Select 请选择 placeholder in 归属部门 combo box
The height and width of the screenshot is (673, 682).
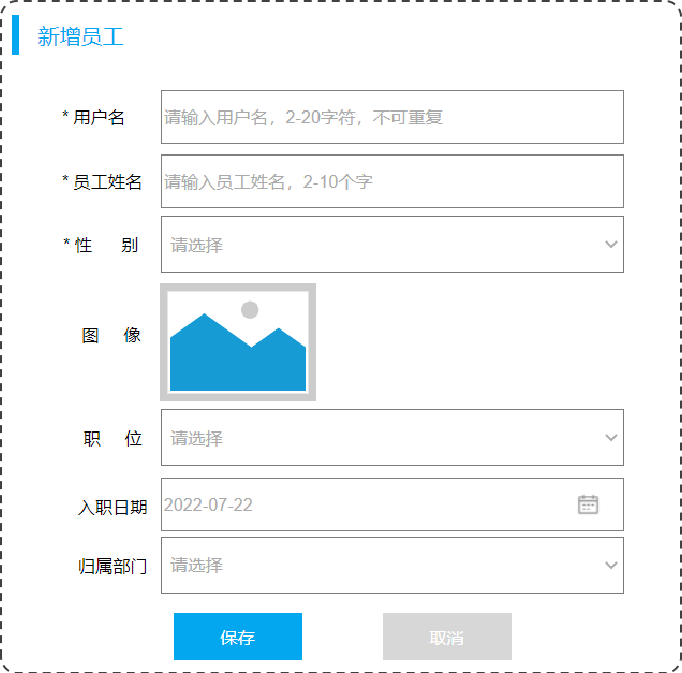(196, 565)
